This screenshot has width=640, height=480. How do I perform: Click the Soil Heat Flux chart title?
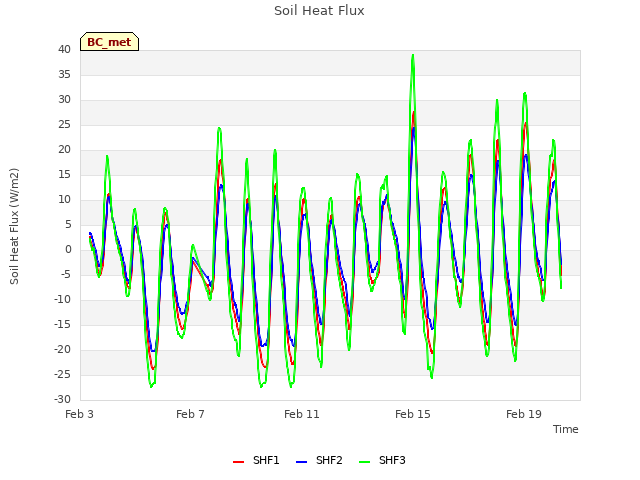tap(319, 11)
